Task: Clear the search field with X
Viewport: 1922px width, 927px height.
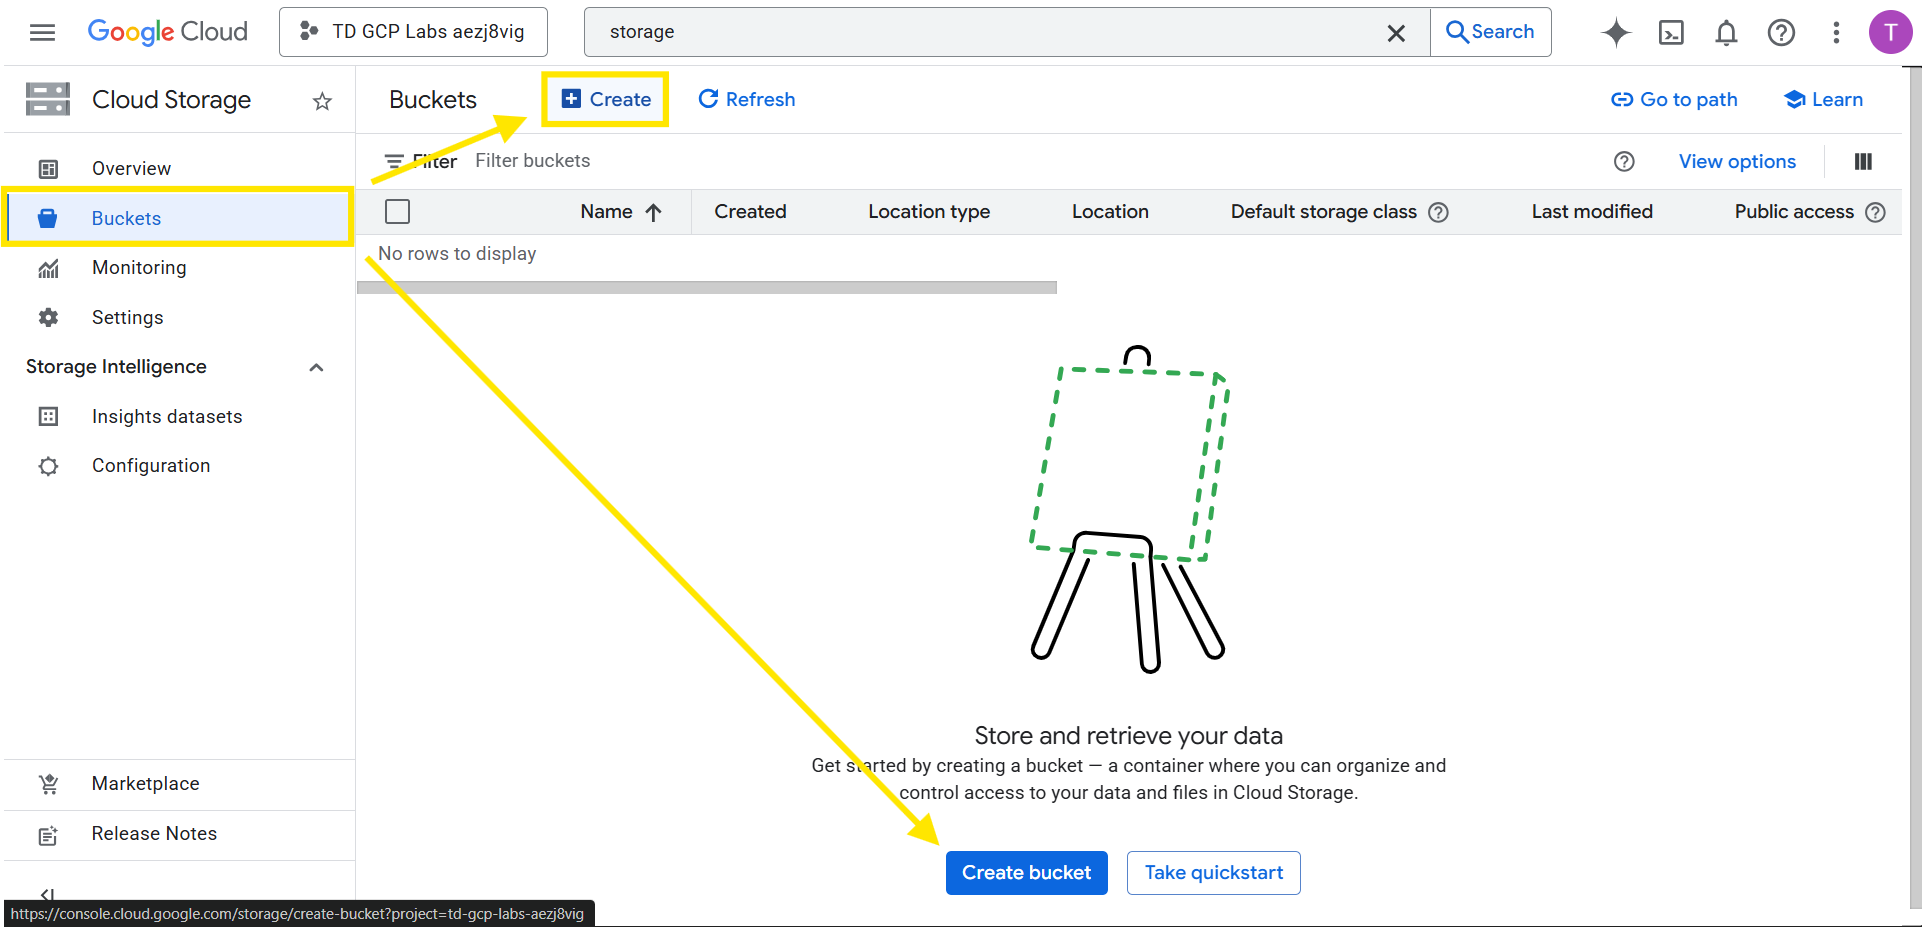Action: pos(1396,33)
